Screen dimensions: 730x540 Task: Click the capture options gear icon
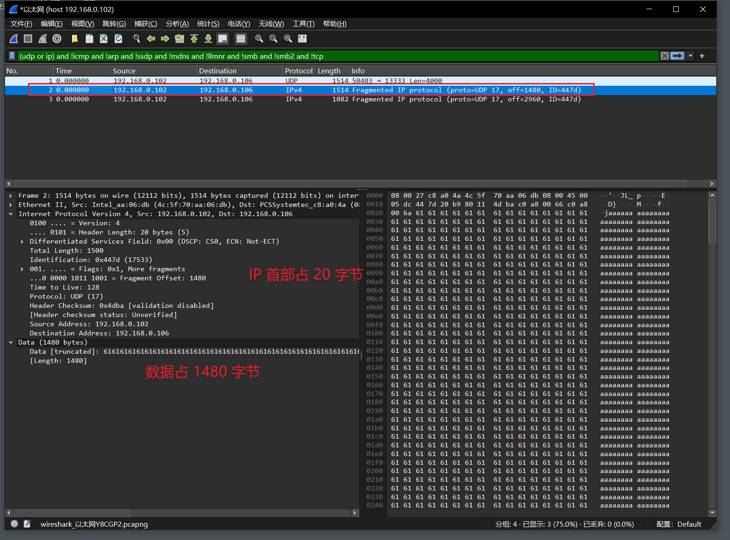click(56, 39)
